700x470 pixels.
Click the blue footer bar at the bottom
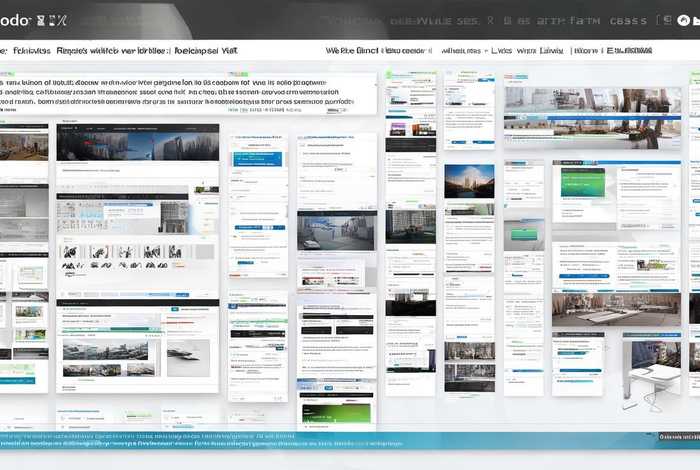click(350, 440)
